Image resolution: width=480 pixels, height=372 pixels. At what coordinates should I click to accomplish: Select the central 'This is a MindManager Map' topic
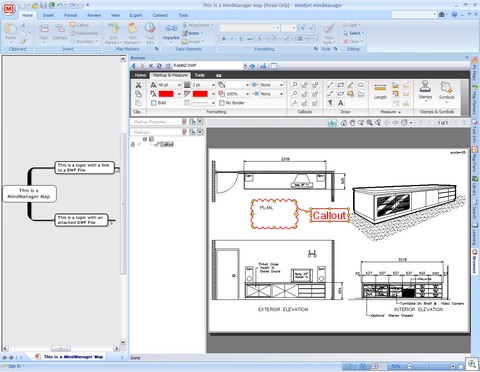click(x=29, y=194)
